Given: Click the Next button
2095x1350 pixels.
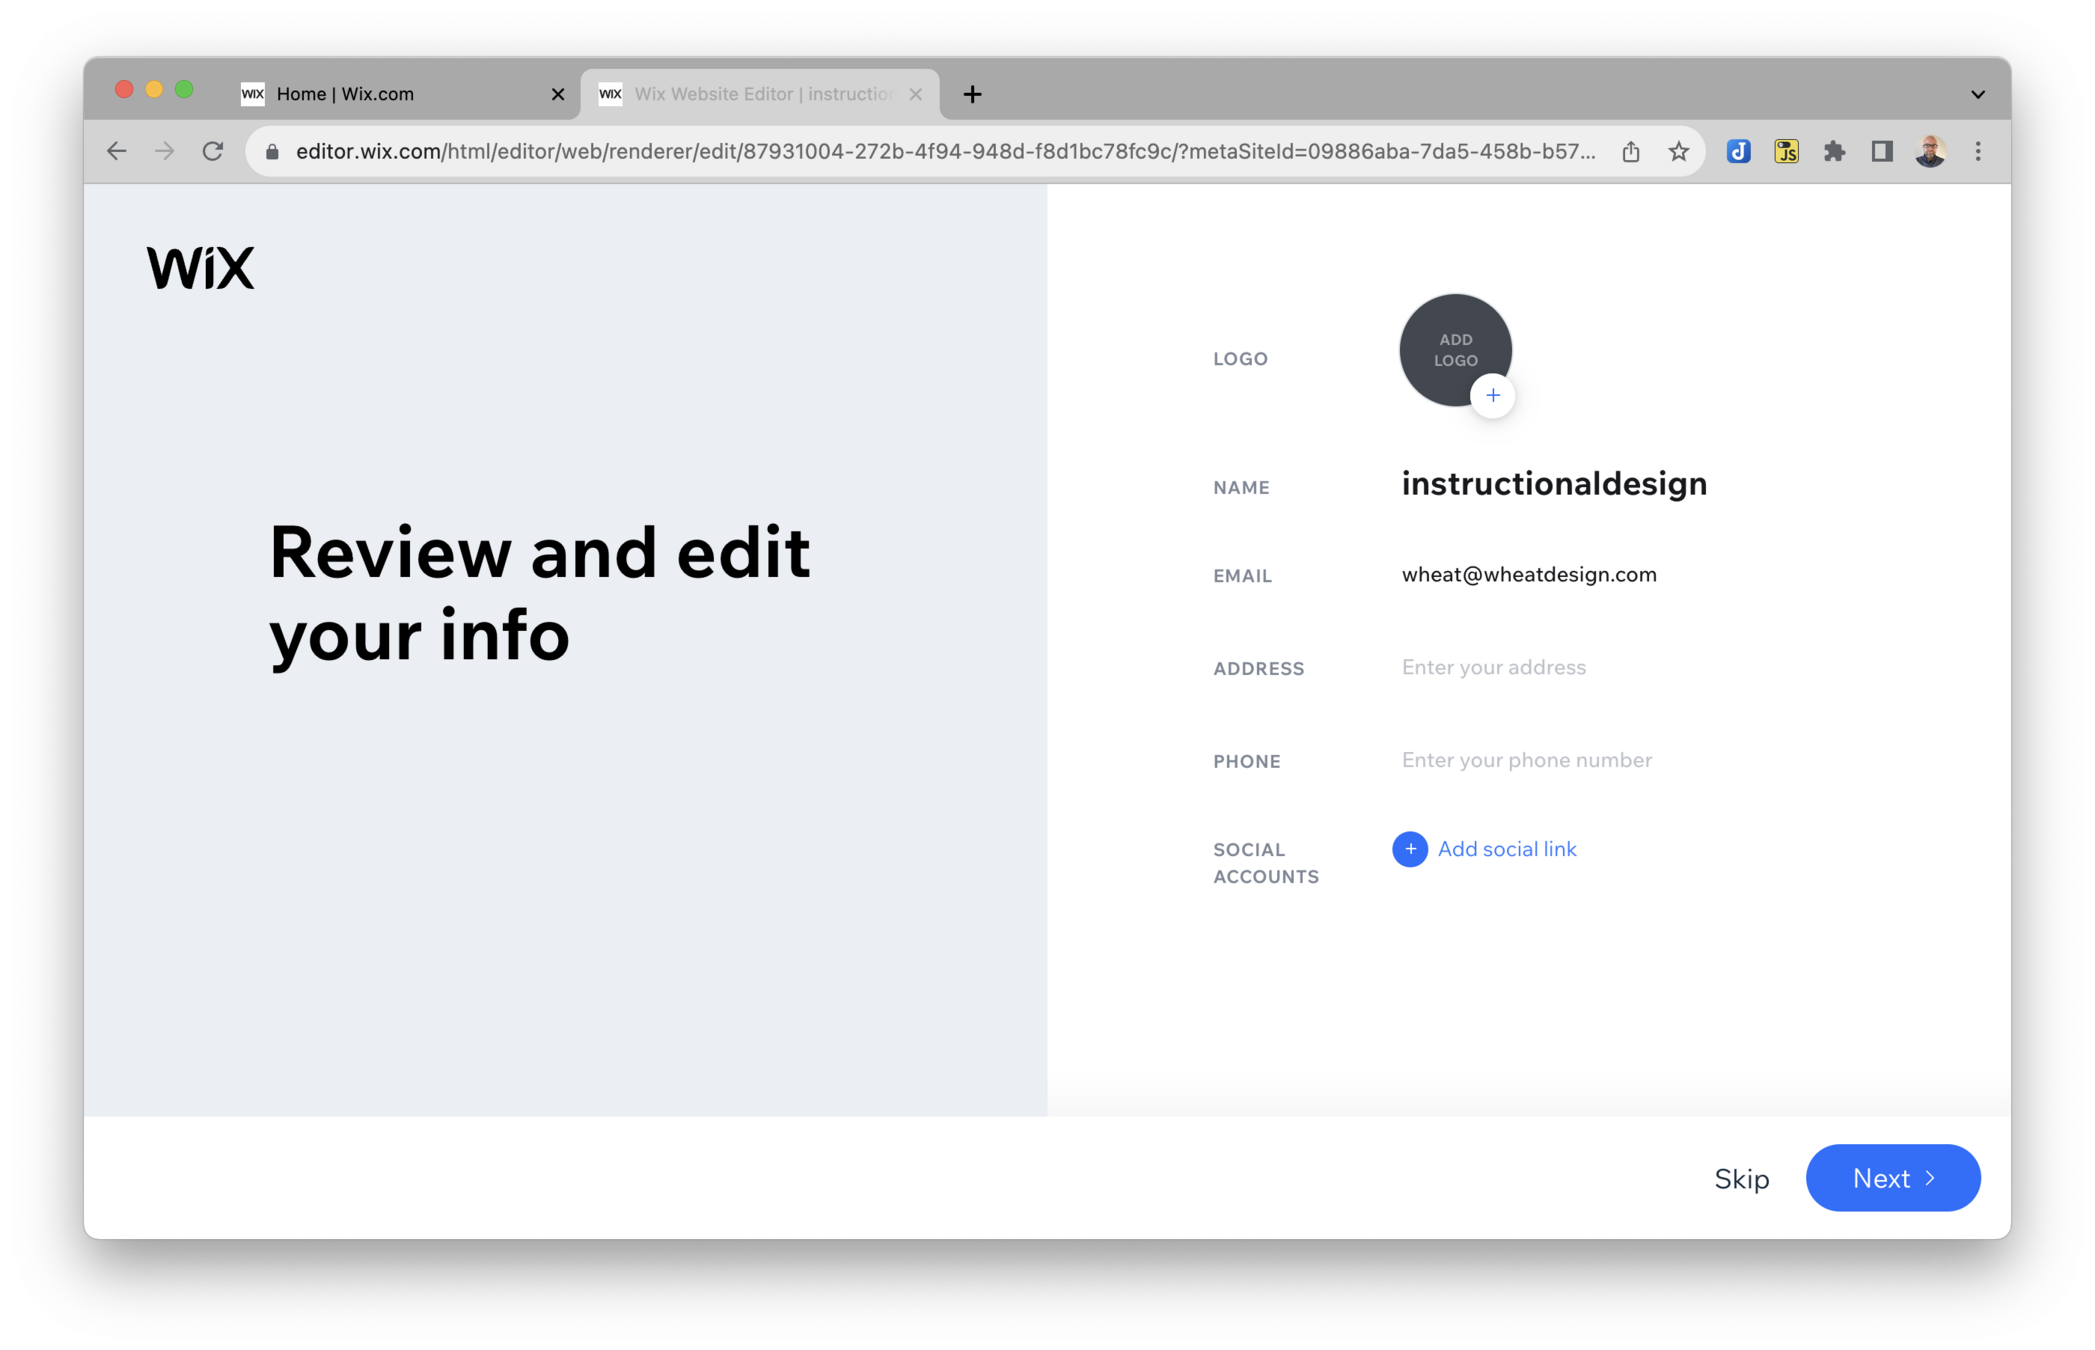Looking at the screenshot, I should pyautogui.click(x=1892, y=1178).
